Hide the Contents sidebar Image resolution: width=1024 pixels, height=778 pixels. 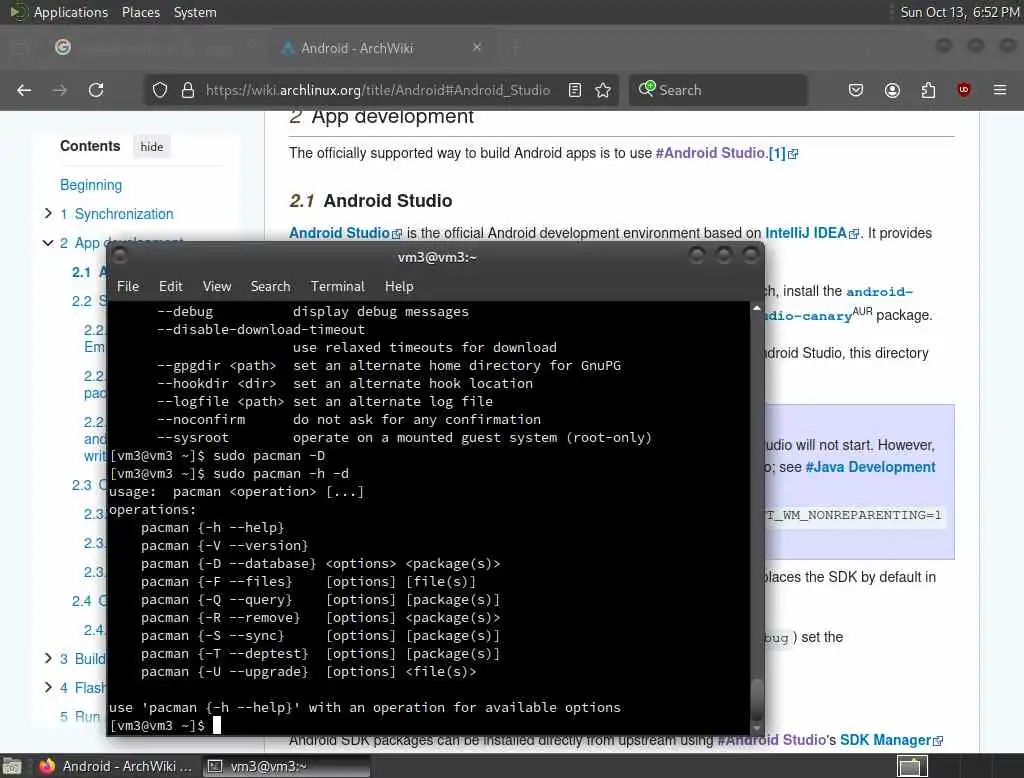tap(152, 147)
